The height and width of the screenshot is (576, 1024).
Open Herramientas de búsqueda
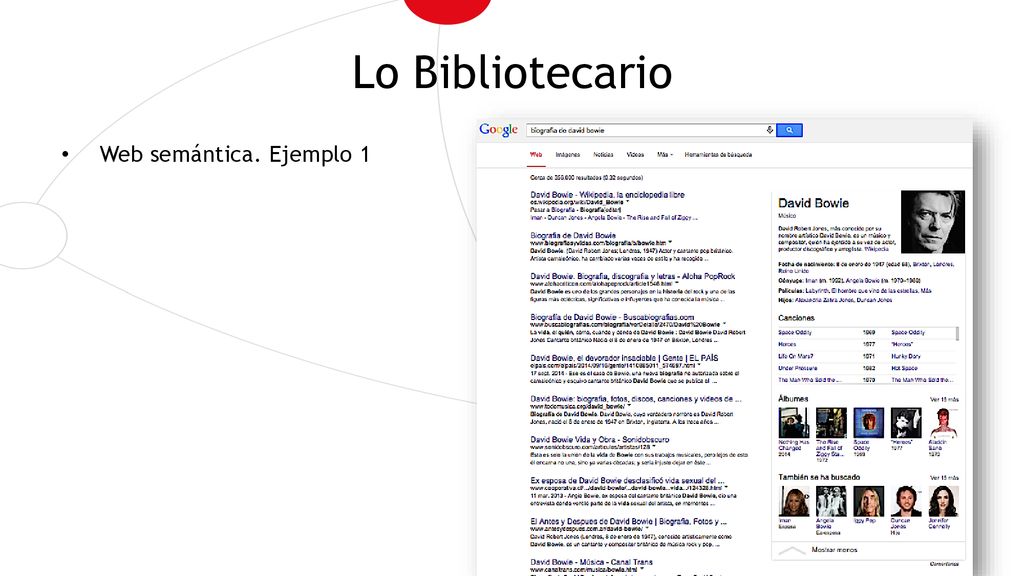[718, 155]
